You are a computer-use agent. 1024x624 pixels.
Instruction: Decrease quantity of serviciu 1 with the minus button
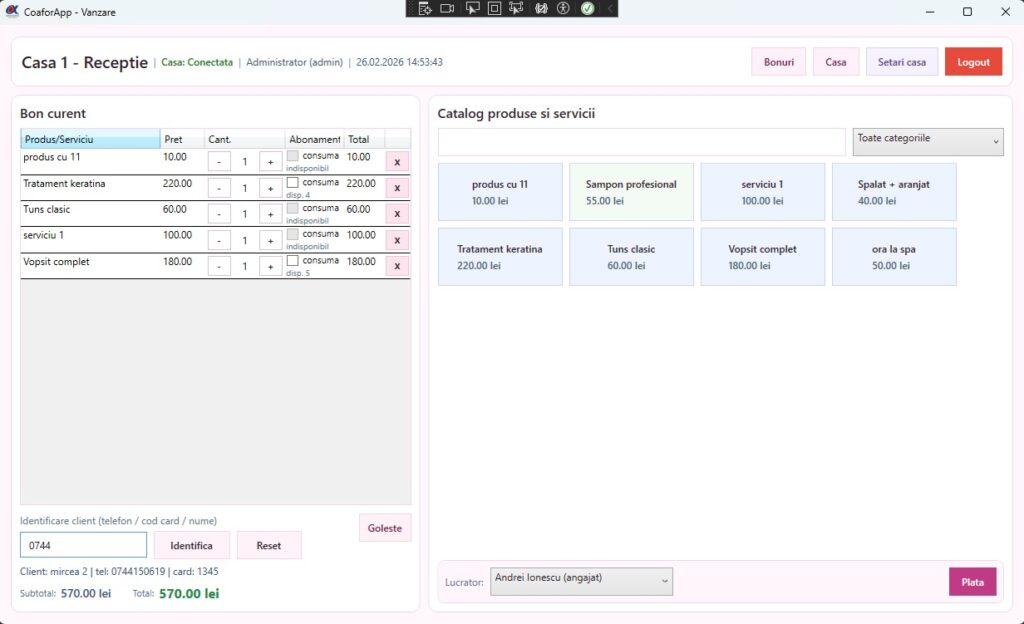coord(219,240)
